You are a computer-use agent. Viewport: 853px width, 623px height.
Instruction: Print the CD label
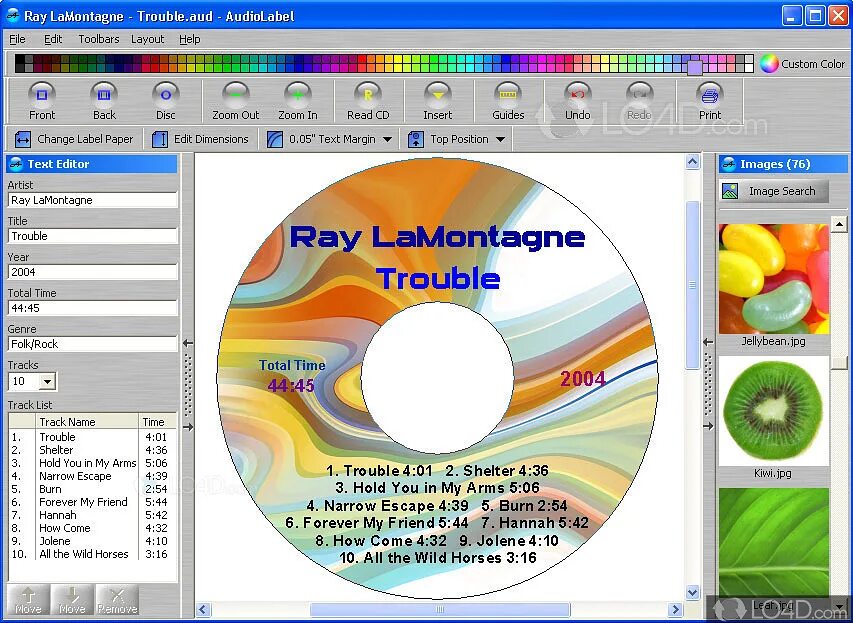click(709, 101)
